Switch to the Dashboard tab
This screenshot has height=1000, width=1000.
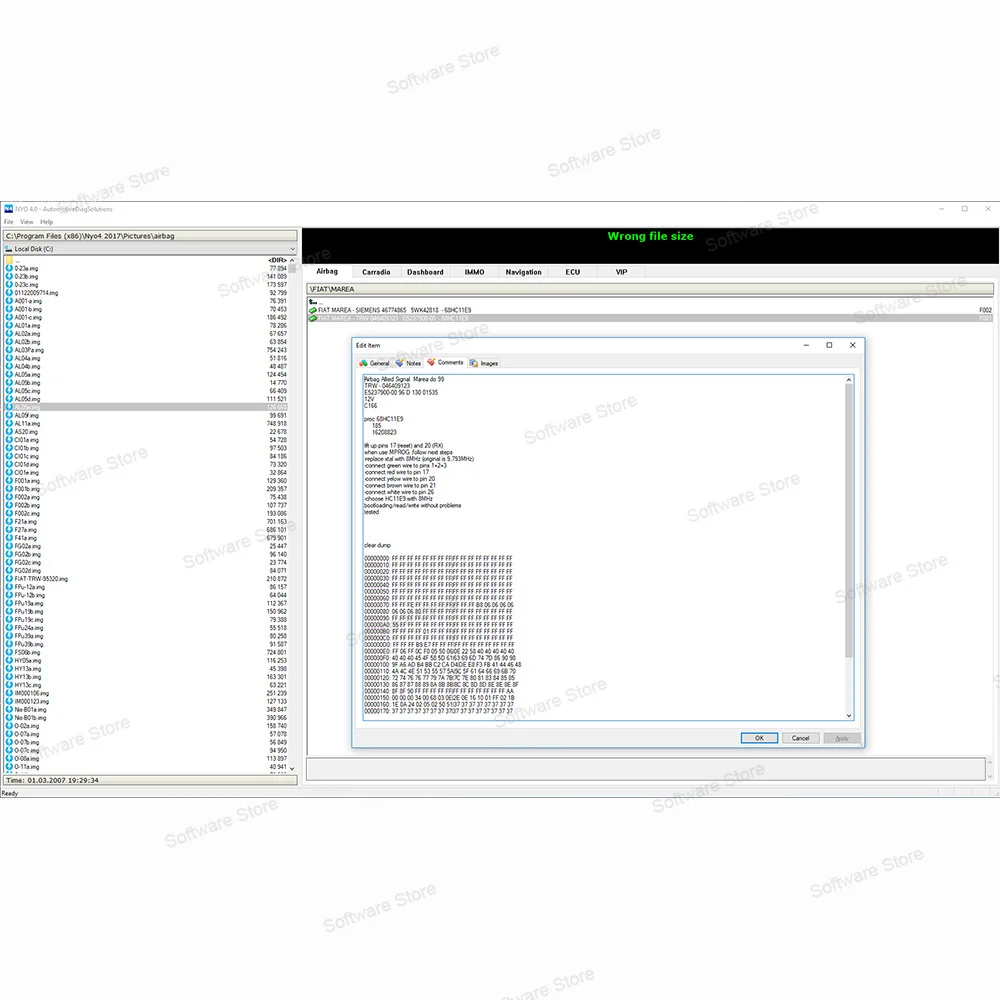(x=425, y=272)
